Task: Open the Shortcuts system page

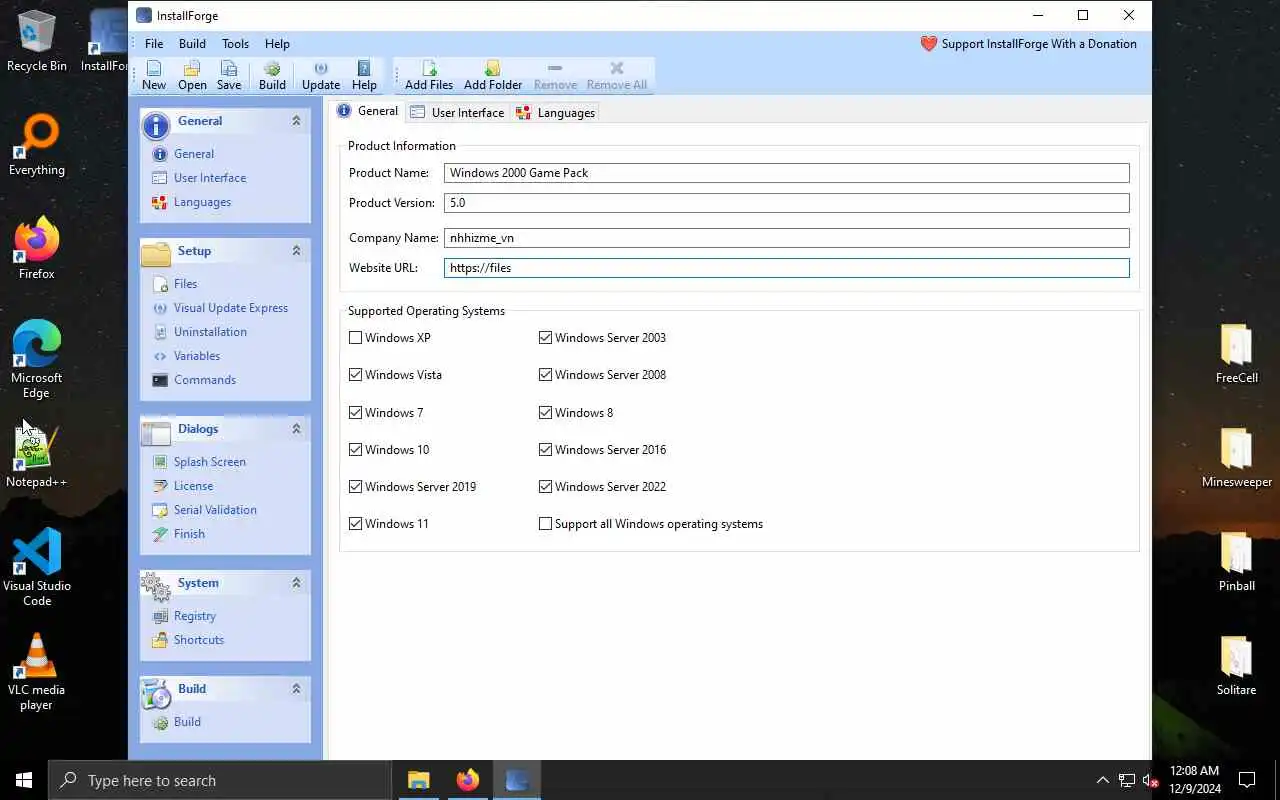Action: pos(199,640)
